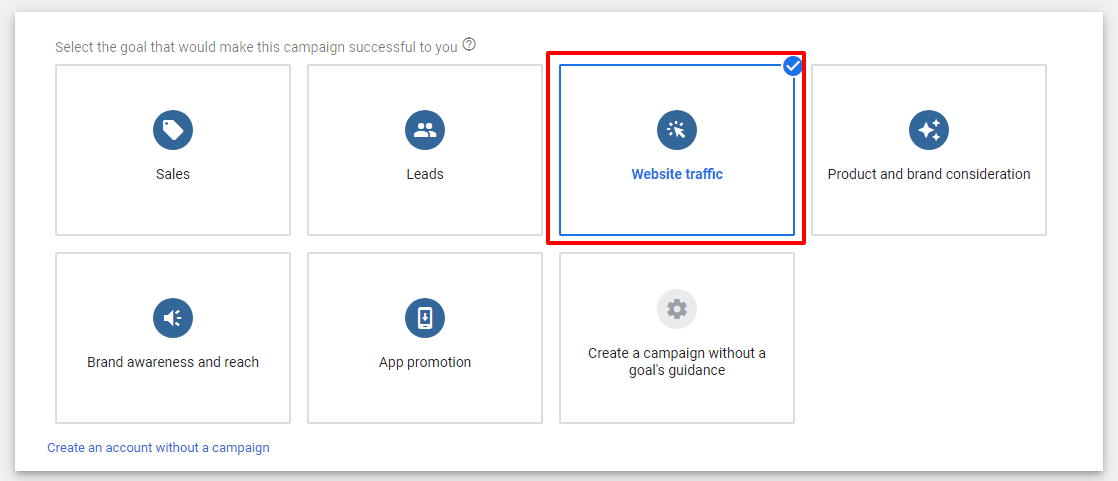Viewport: 1118px width, 481px height.
Task: Click the Website traffic cursor icon
Action: [677, 130]
